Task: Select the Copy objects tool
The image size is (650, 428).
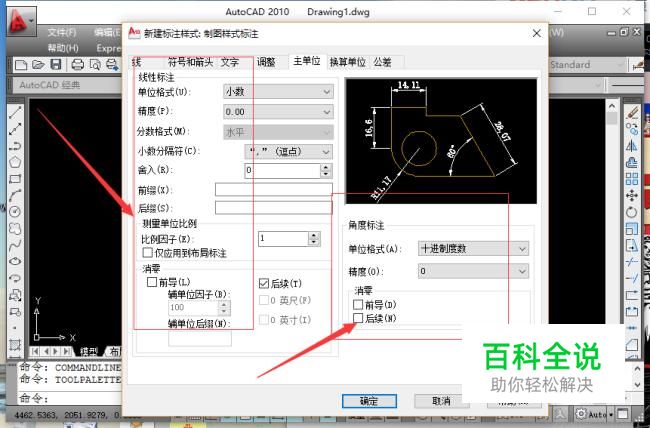Action: pos(632,129)
